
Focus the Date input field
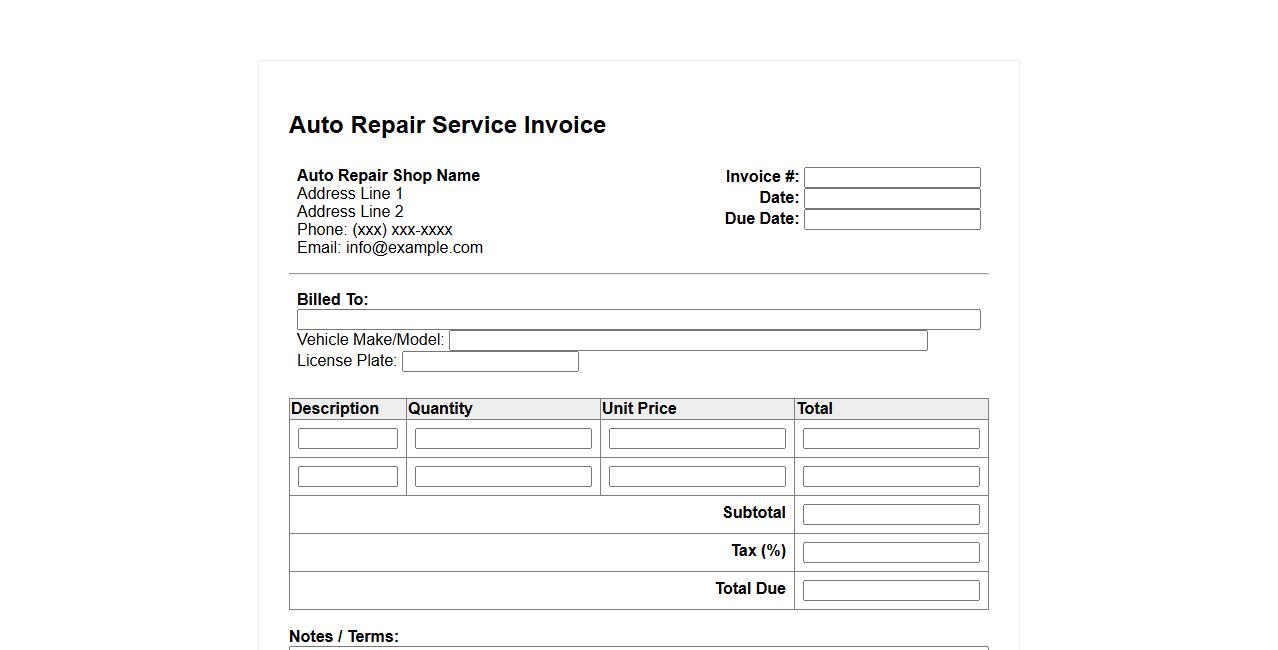(x=892, y=198)
